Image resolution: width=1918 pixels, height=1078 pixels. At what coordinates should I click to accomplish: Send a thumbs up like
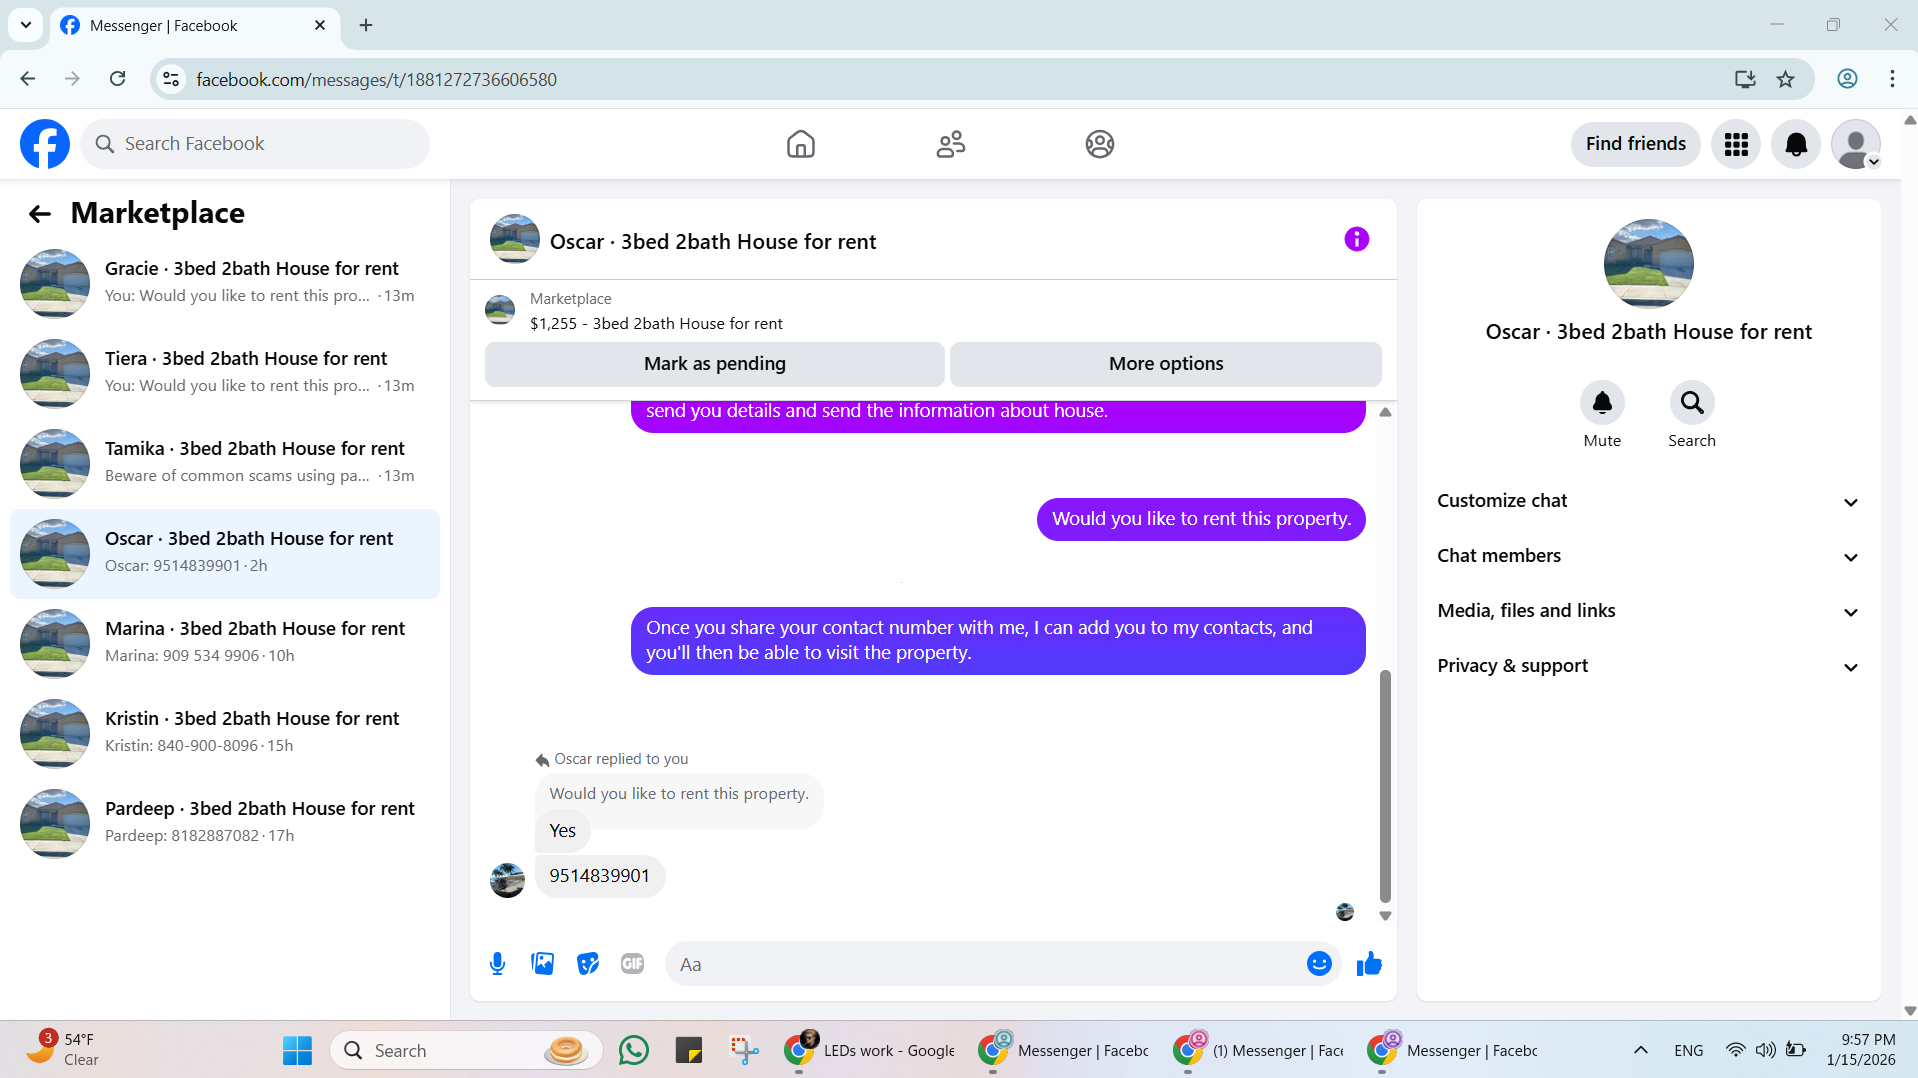coord(1369,964)
